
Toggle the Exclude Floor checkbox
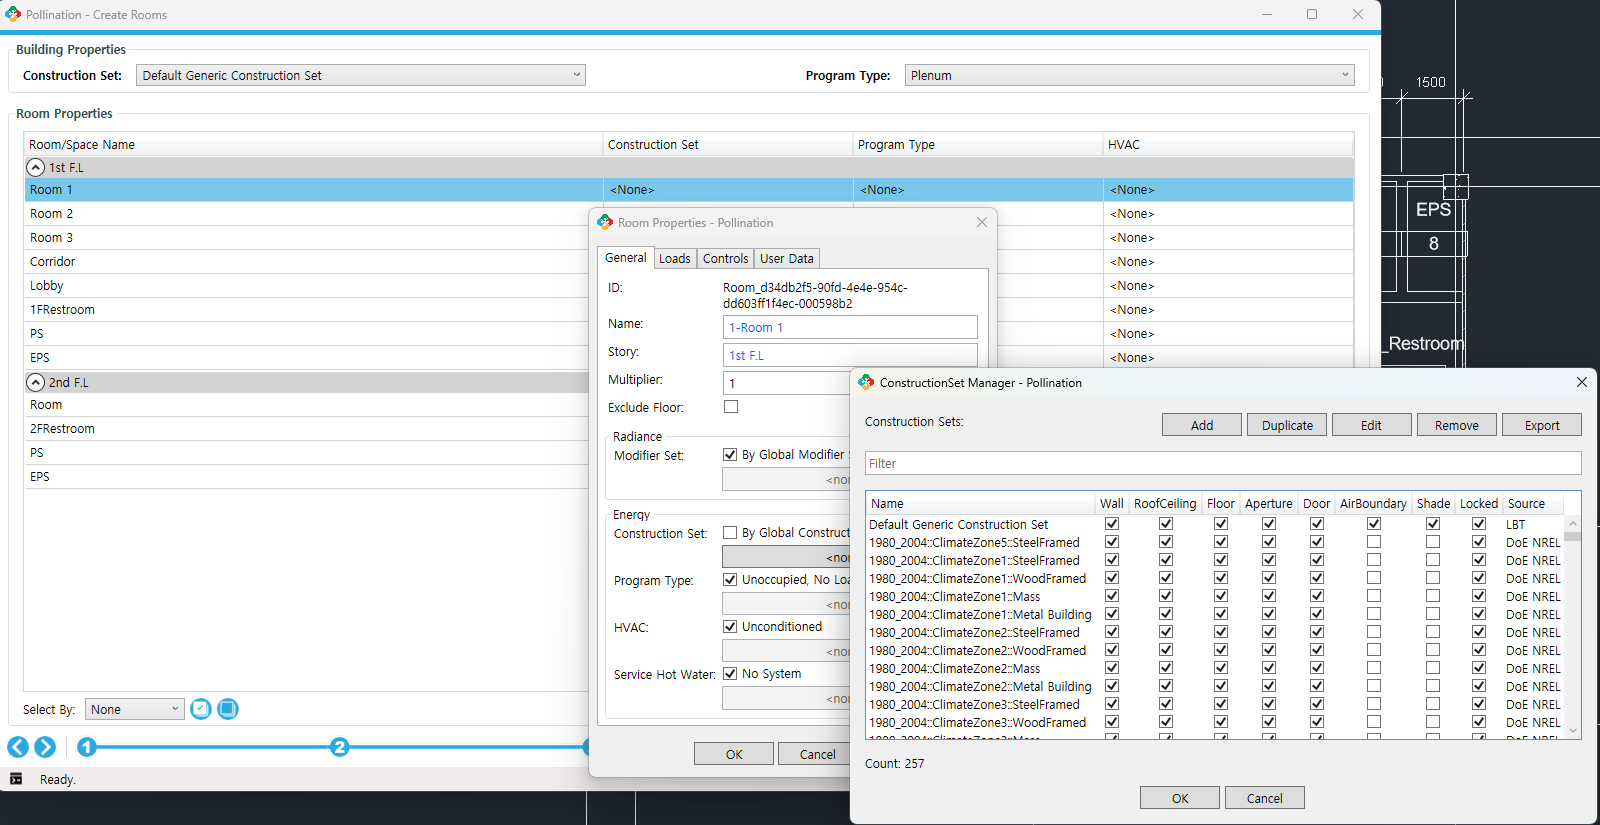(731, 407)
